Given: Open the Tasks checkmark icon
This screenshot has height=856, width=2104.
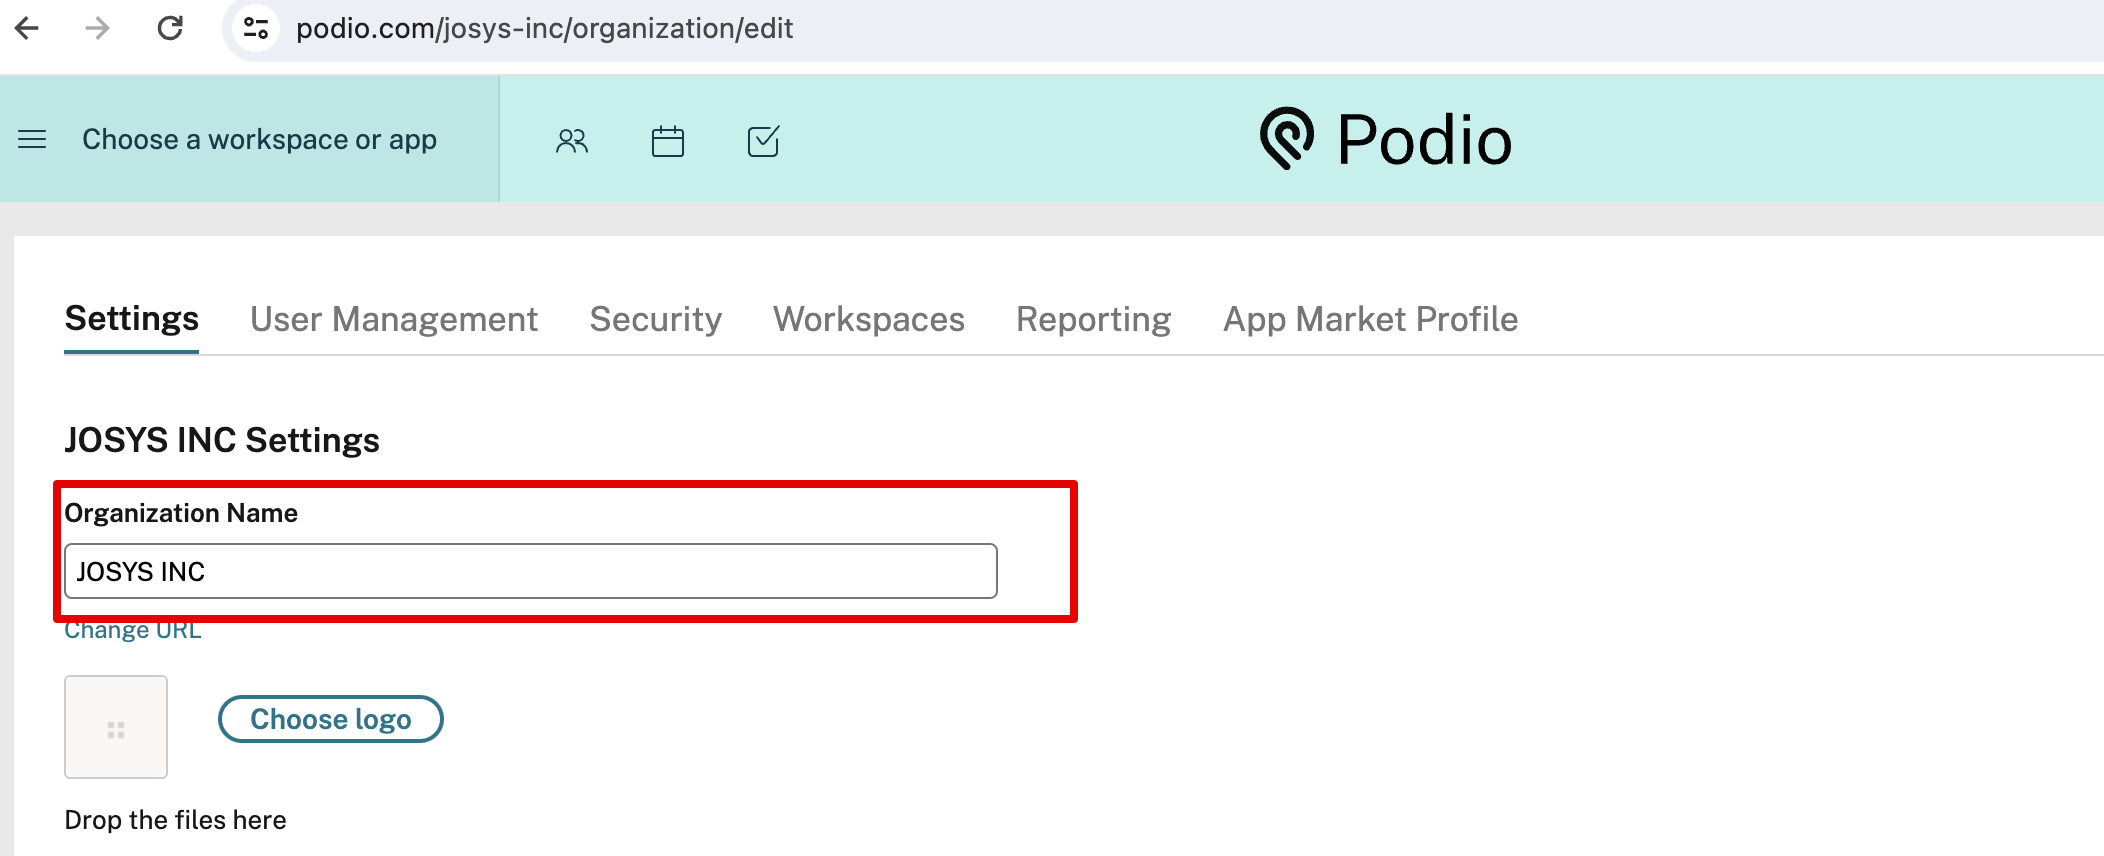Looking at the screenshot, I should tap(764, 141).
